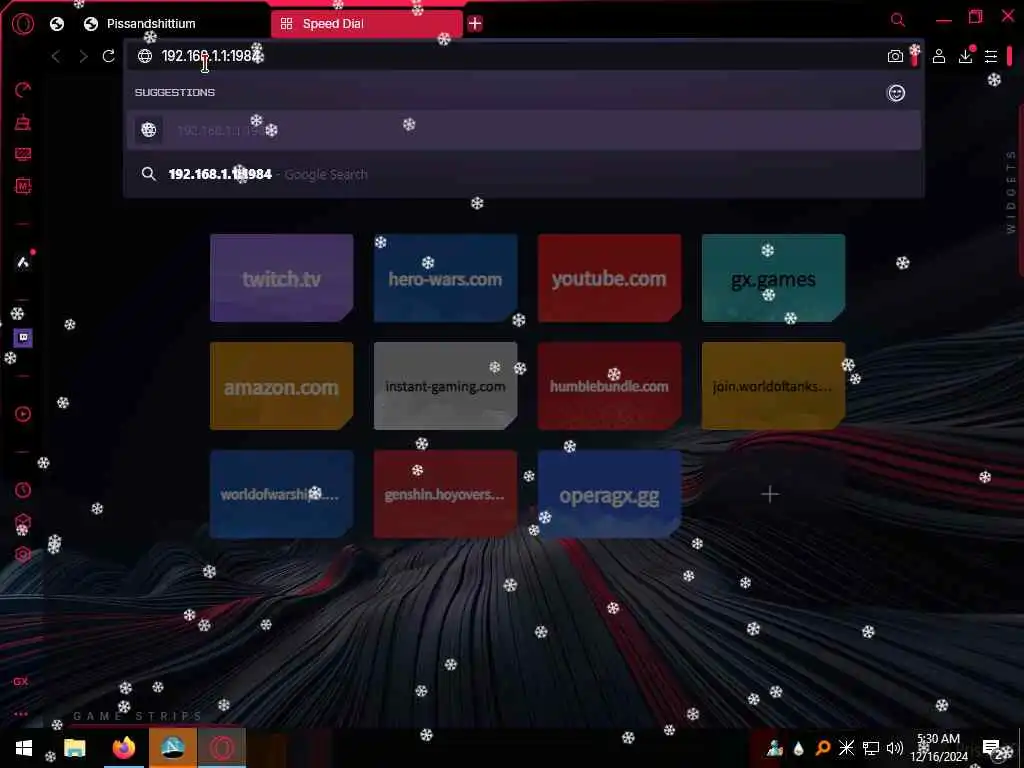Click the globe site-info icon in address bar

[x=144, y=56]
